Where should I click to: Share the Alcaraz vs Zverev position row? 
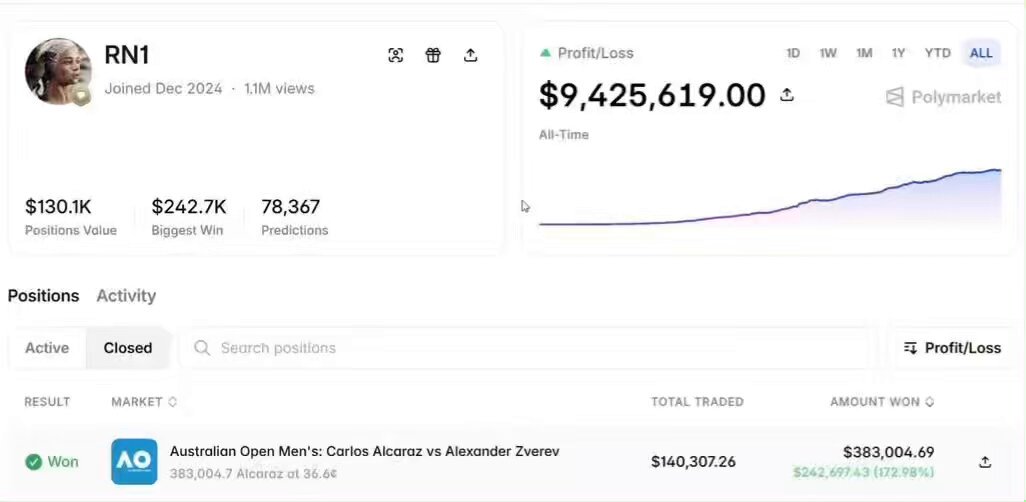985,462
